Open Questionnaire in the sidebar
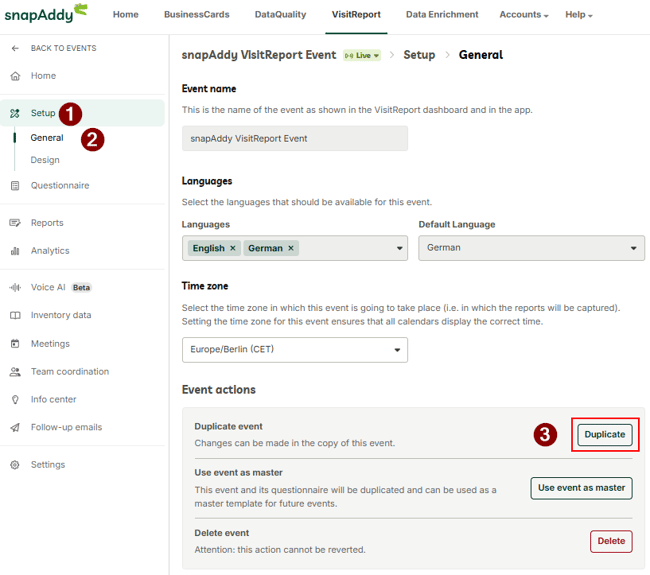The width and height of the screenshot is (650, 575). (60, 186)
